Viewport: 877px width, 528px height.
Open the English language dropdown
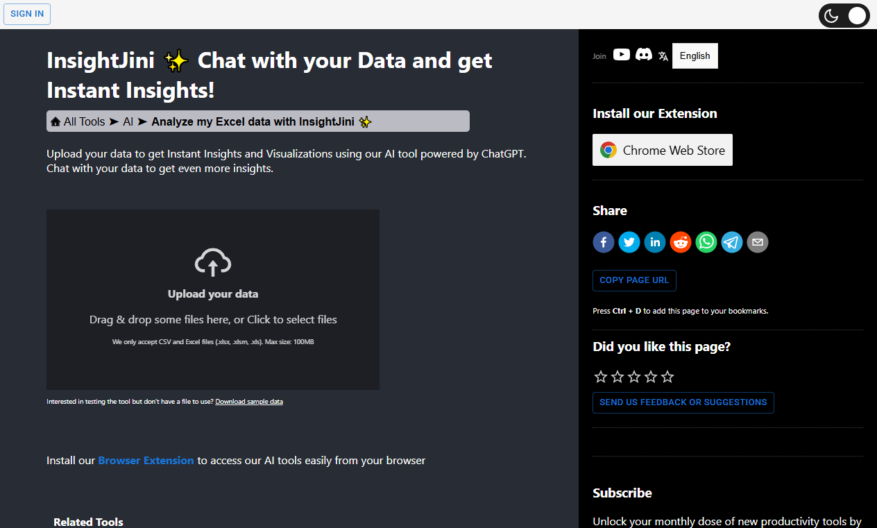pyautogui.click(x=695, y=56)
